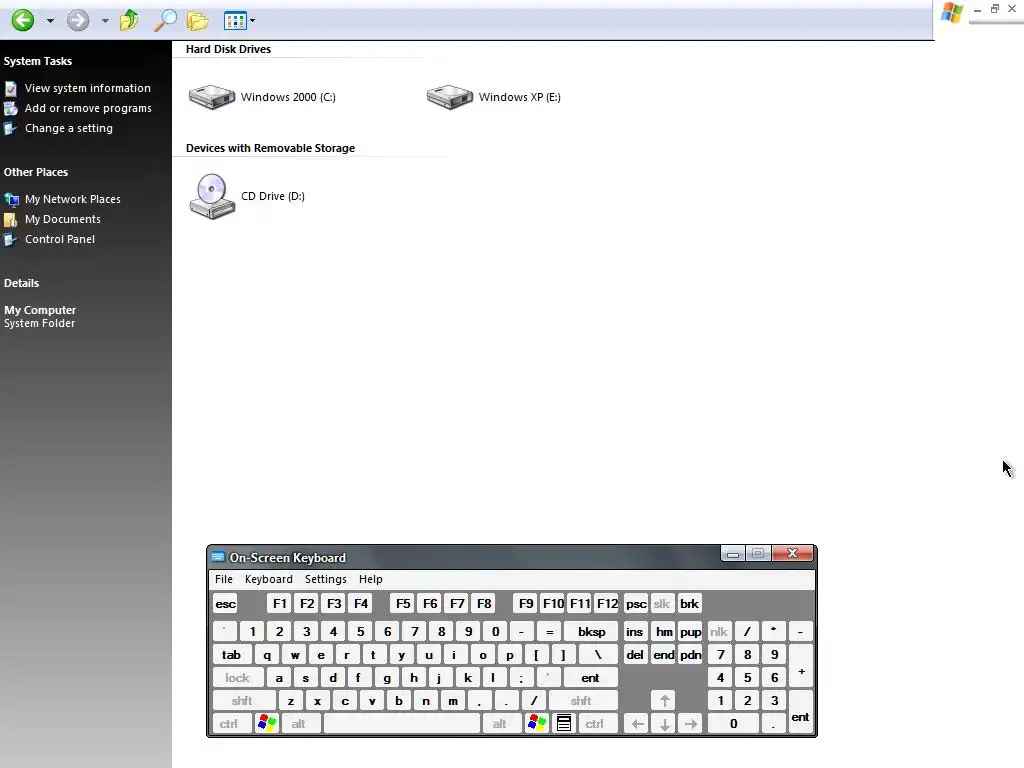
Task: Go back with the green Back arrow
Action: tap(23, 20)
